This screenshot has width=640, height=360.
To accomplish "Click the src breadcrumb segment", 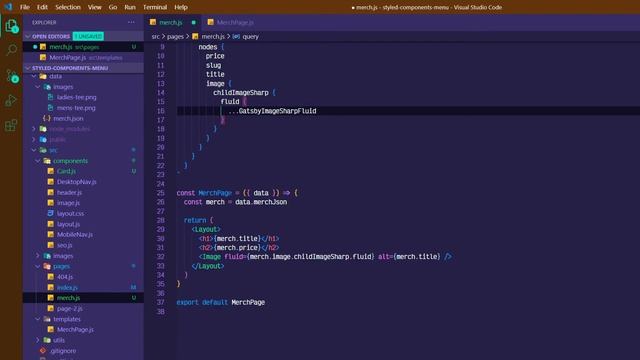I will [156, 36].
